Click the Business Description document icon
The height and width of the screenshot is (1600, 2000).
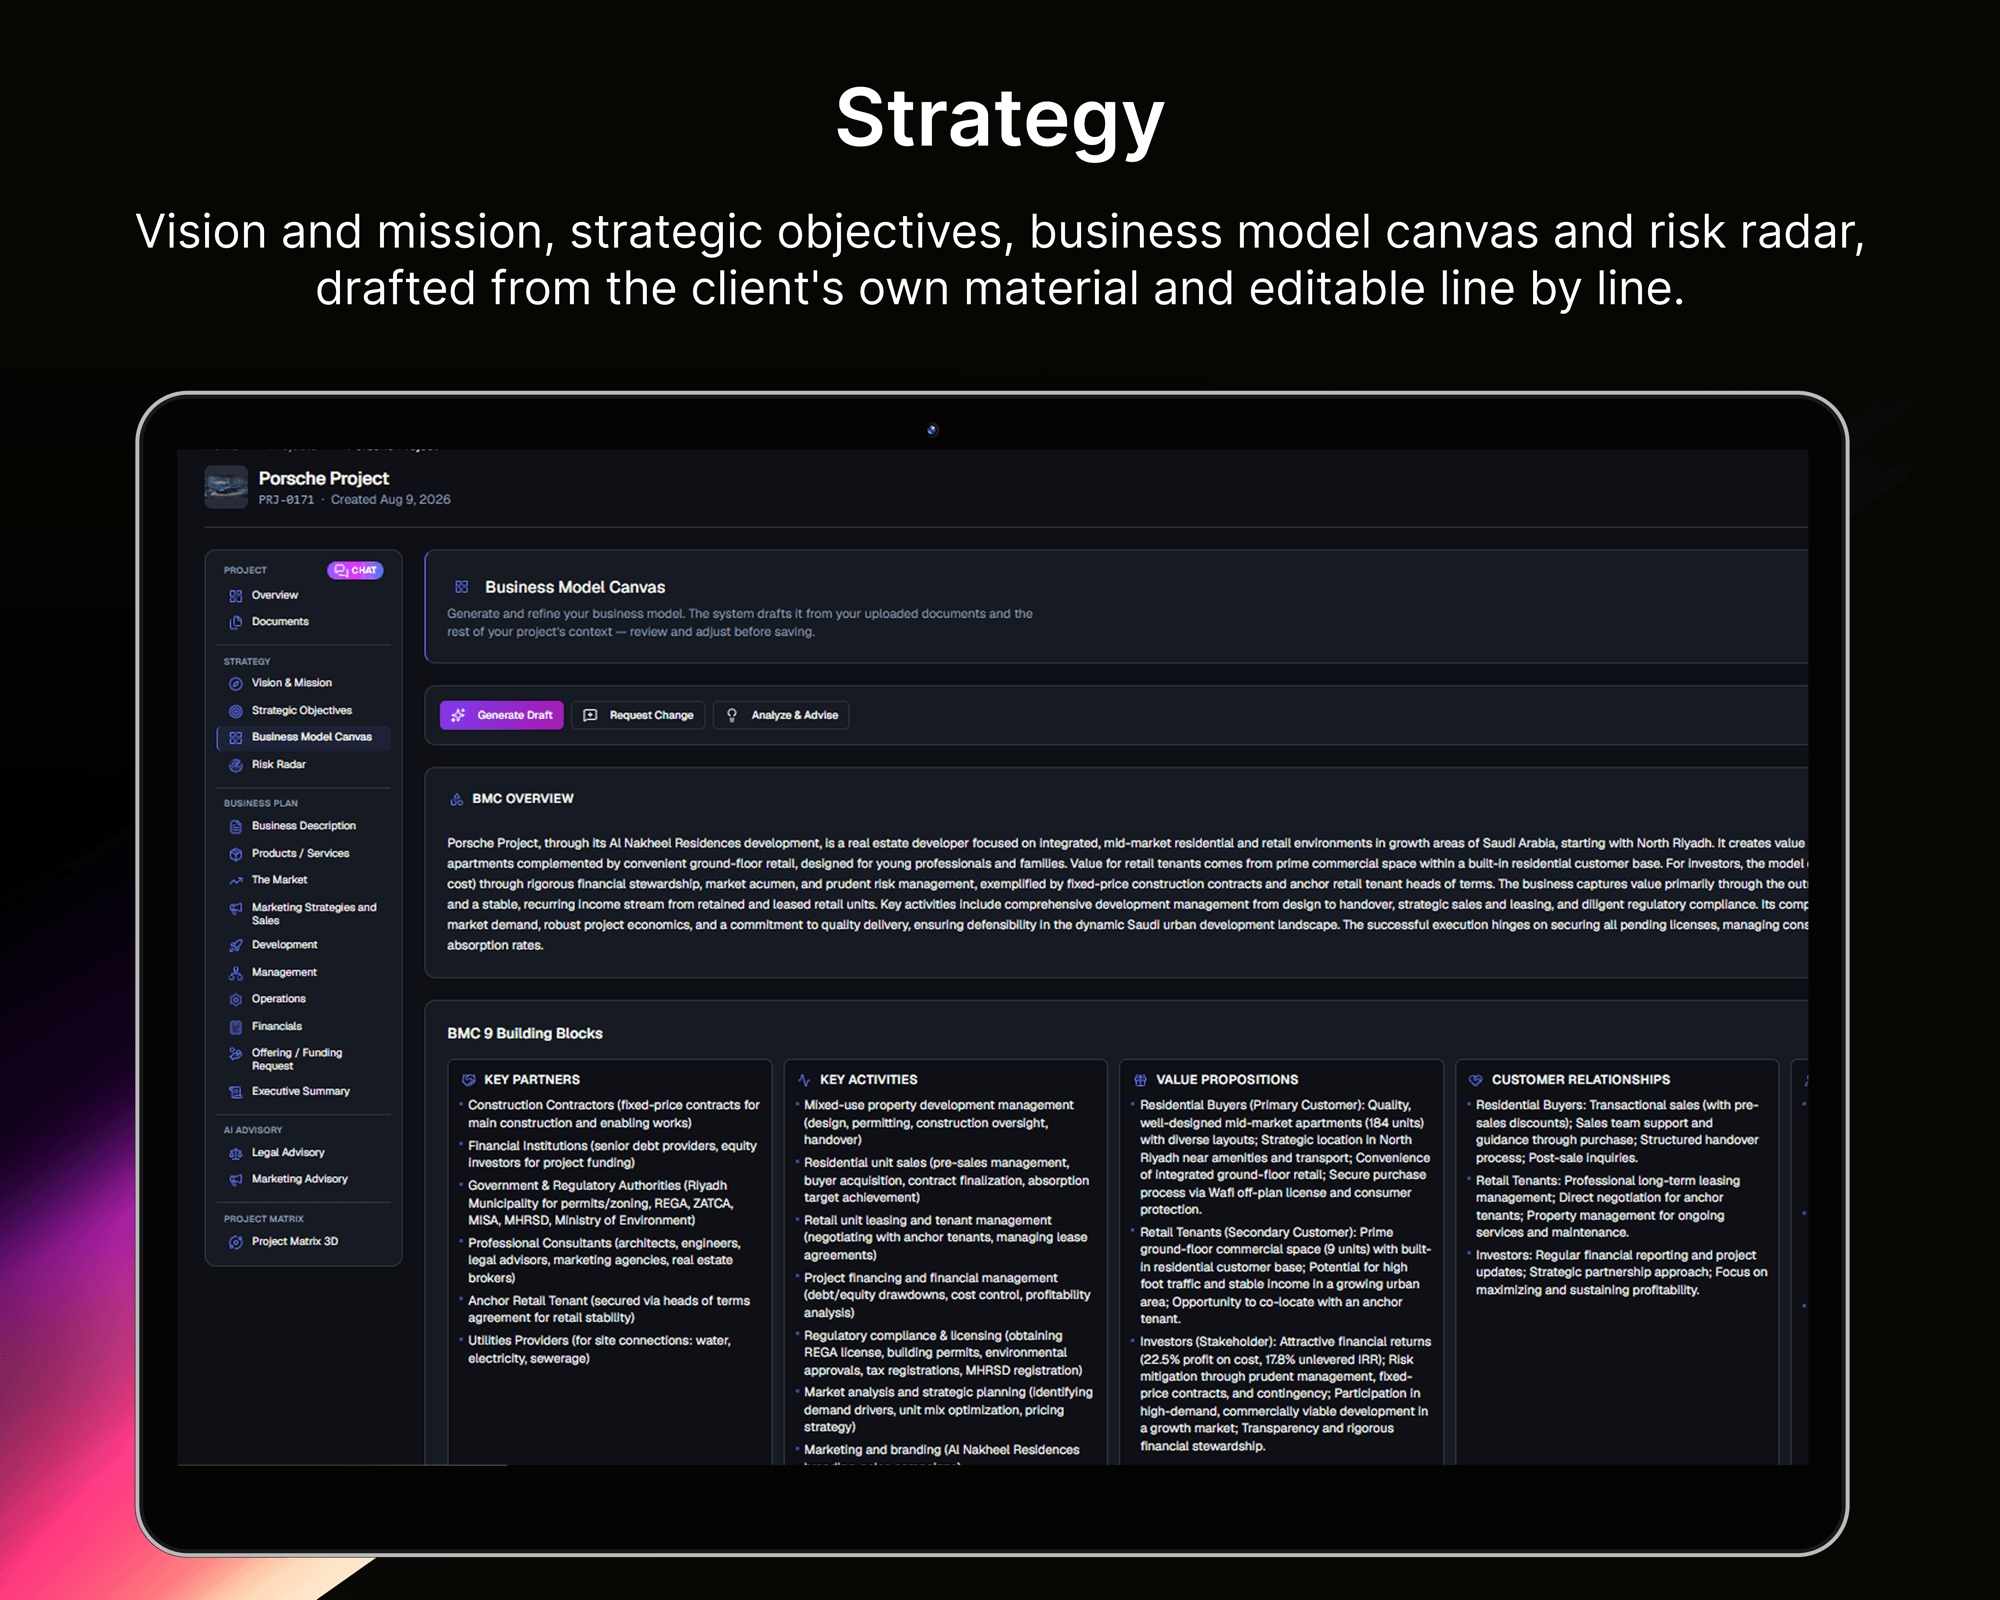[236, 827]
